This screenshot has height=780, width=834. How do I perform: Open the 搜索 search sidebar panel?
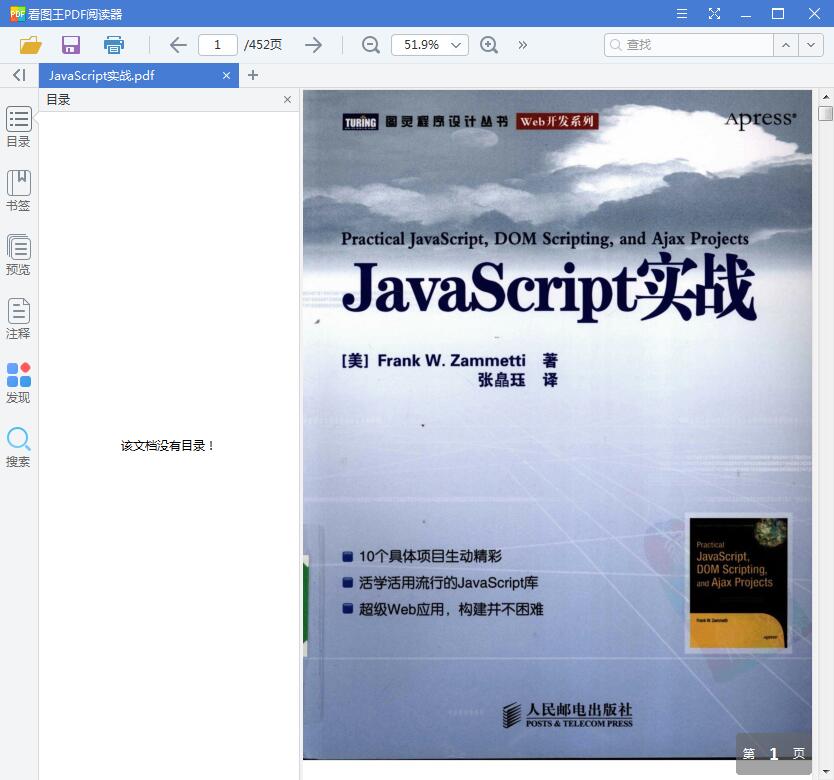click(x=18, y=447)
